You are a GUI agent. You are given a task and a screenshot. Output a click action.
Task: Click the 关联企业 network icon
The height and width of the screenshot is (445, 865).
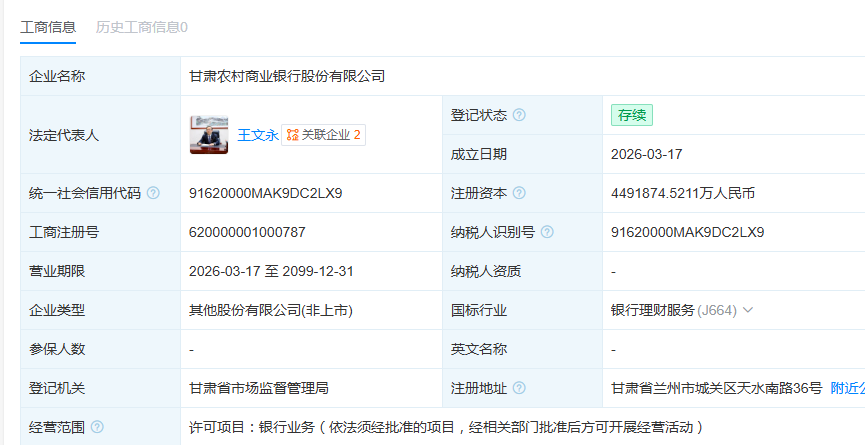[x=293, y=135]
